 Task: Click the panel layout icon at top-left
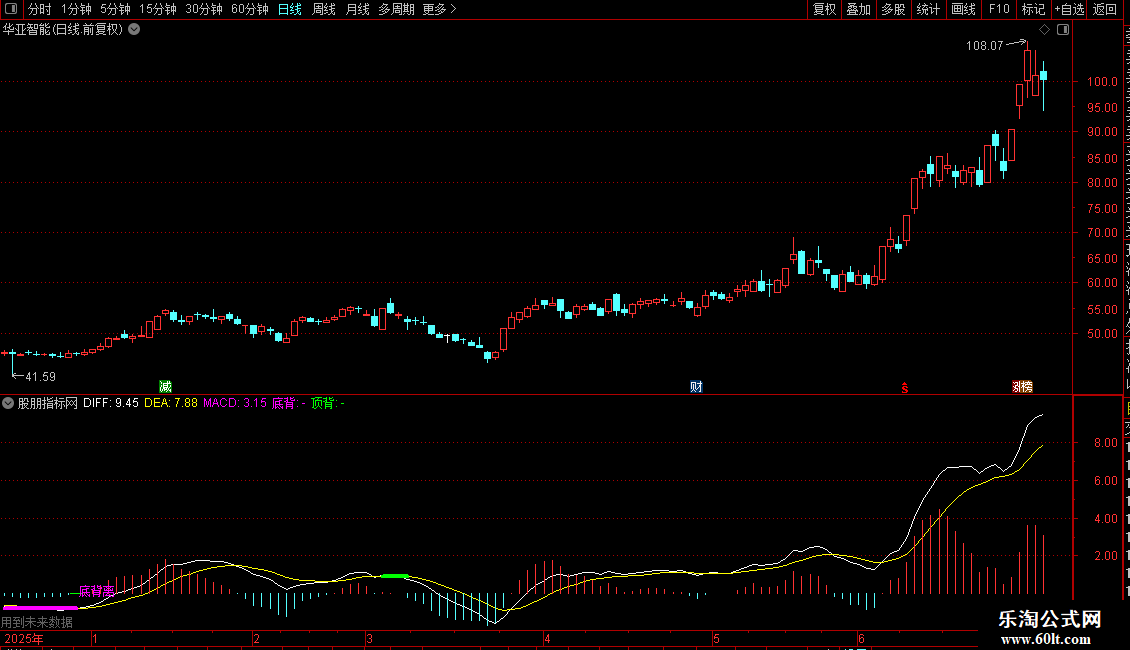(11, 9)
